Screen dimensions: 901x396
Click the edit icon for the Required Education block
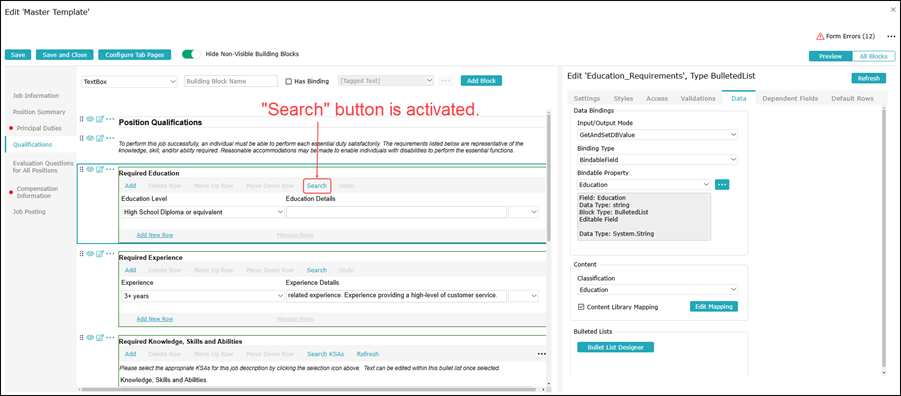(100, 169)
